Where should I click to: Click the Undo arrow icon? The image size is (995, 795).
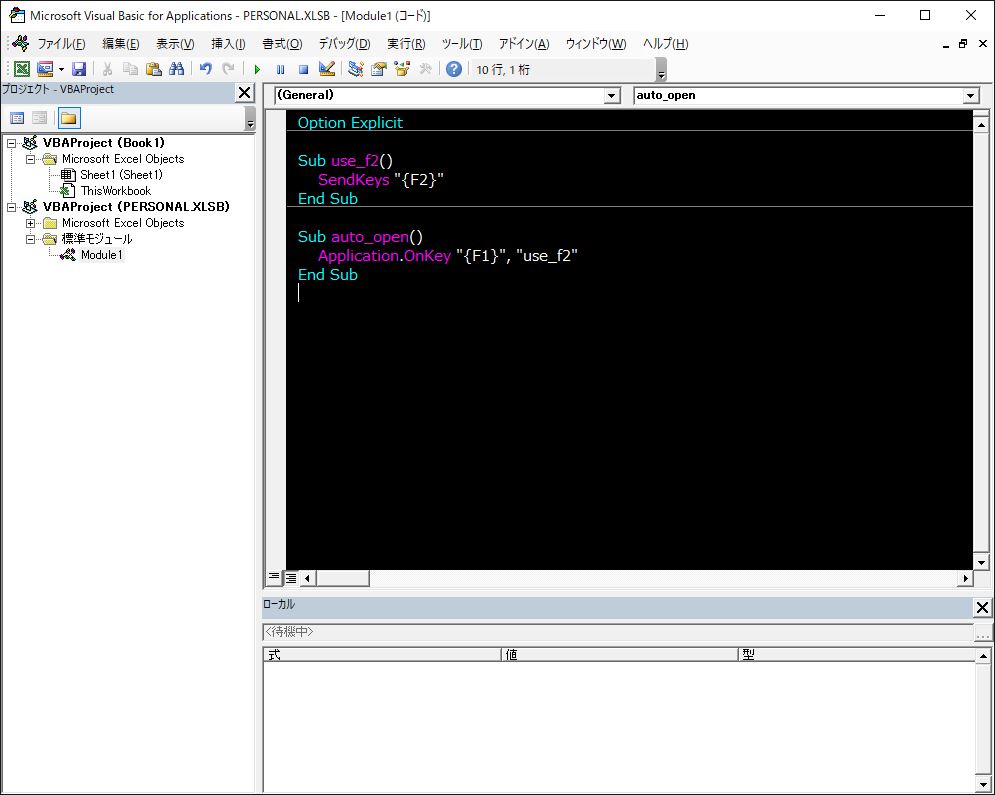(x=205, y=69)
